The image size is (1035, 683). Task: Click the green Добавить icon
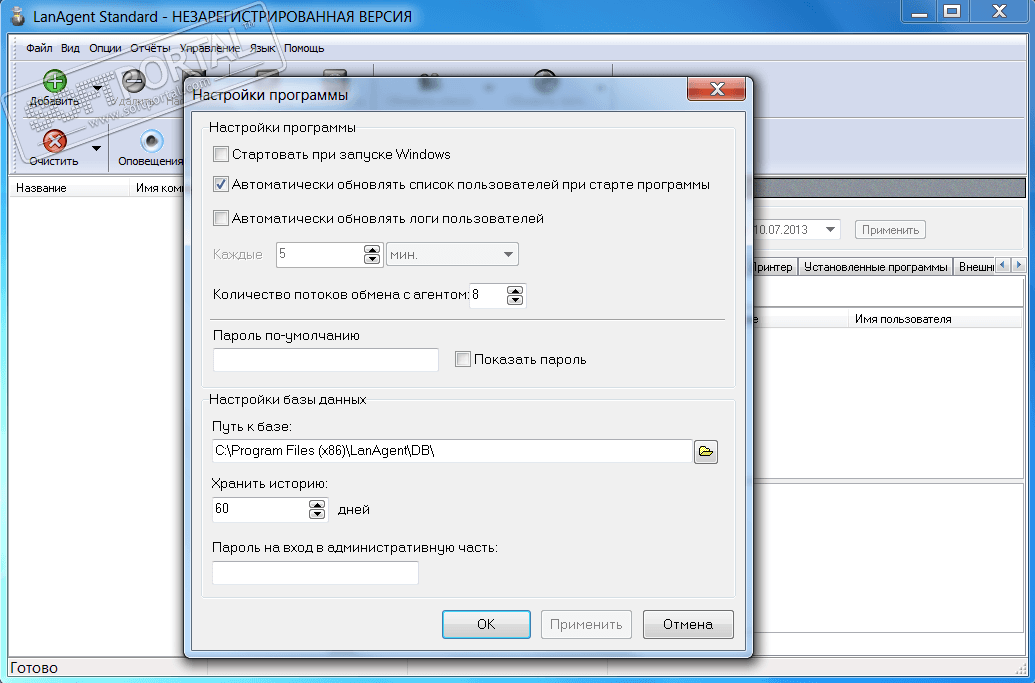coord(55,81)
